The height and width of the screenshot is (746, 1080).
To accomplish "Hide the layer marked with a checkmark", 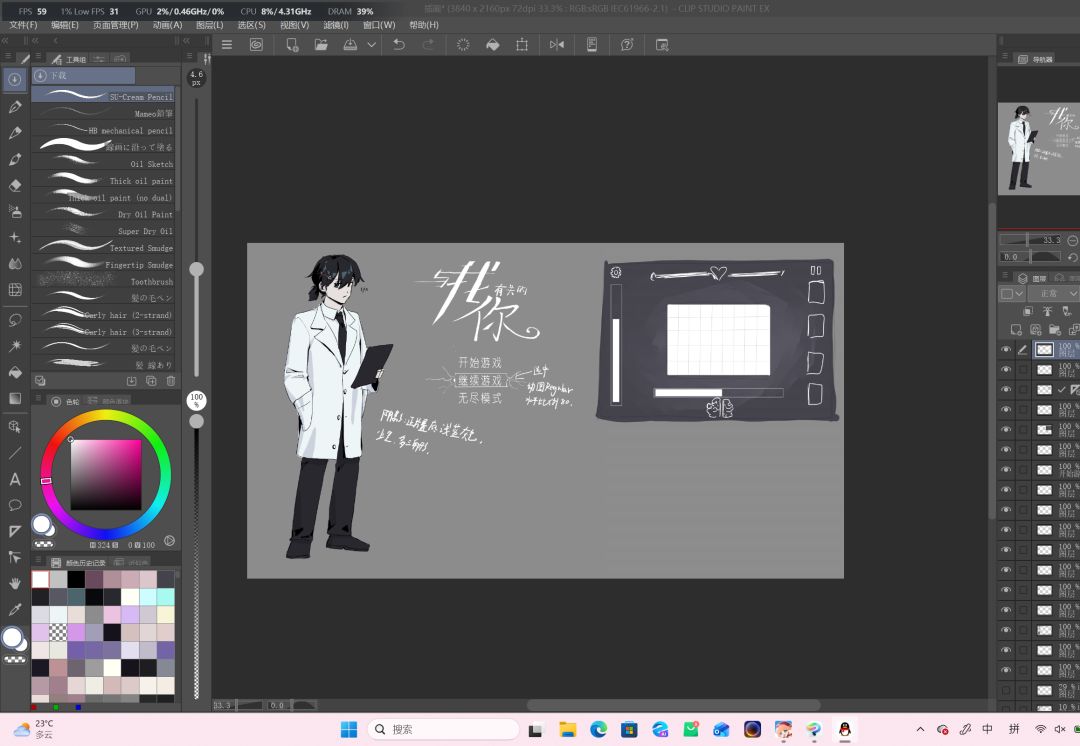I will [1006, 390].
